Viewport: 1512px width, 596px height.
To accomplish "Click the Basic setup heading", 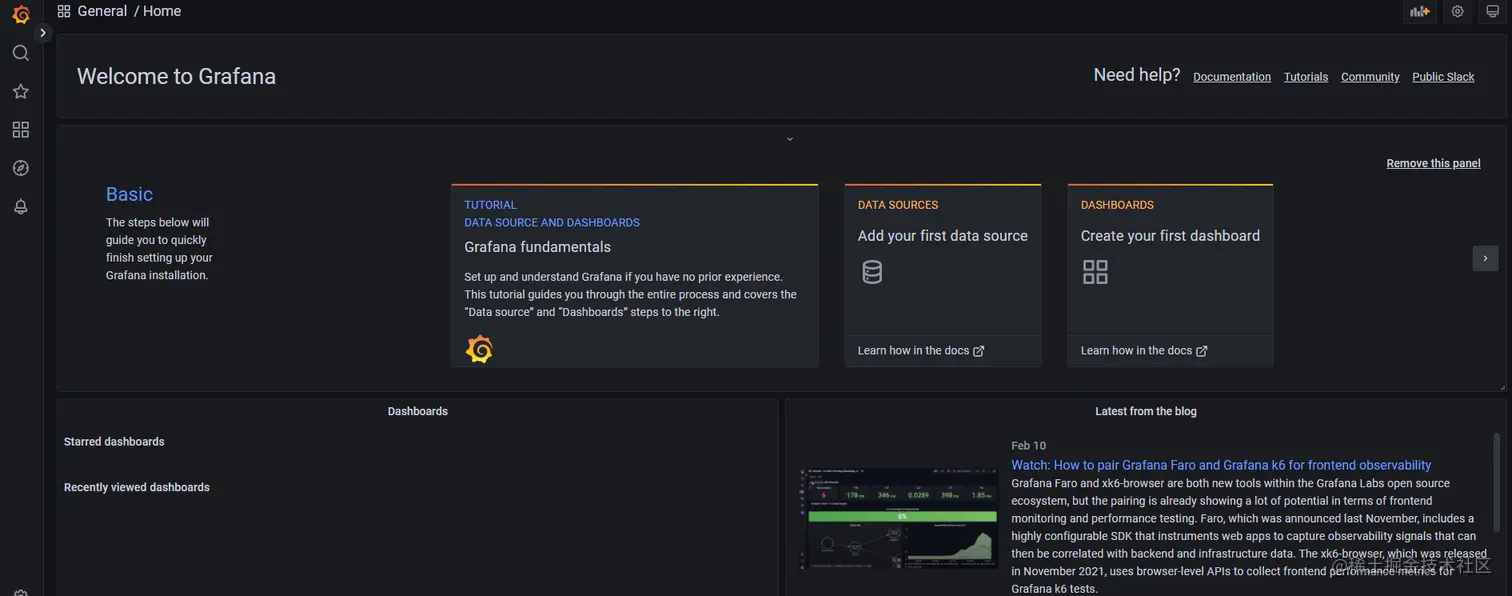I will coord(129,194).
